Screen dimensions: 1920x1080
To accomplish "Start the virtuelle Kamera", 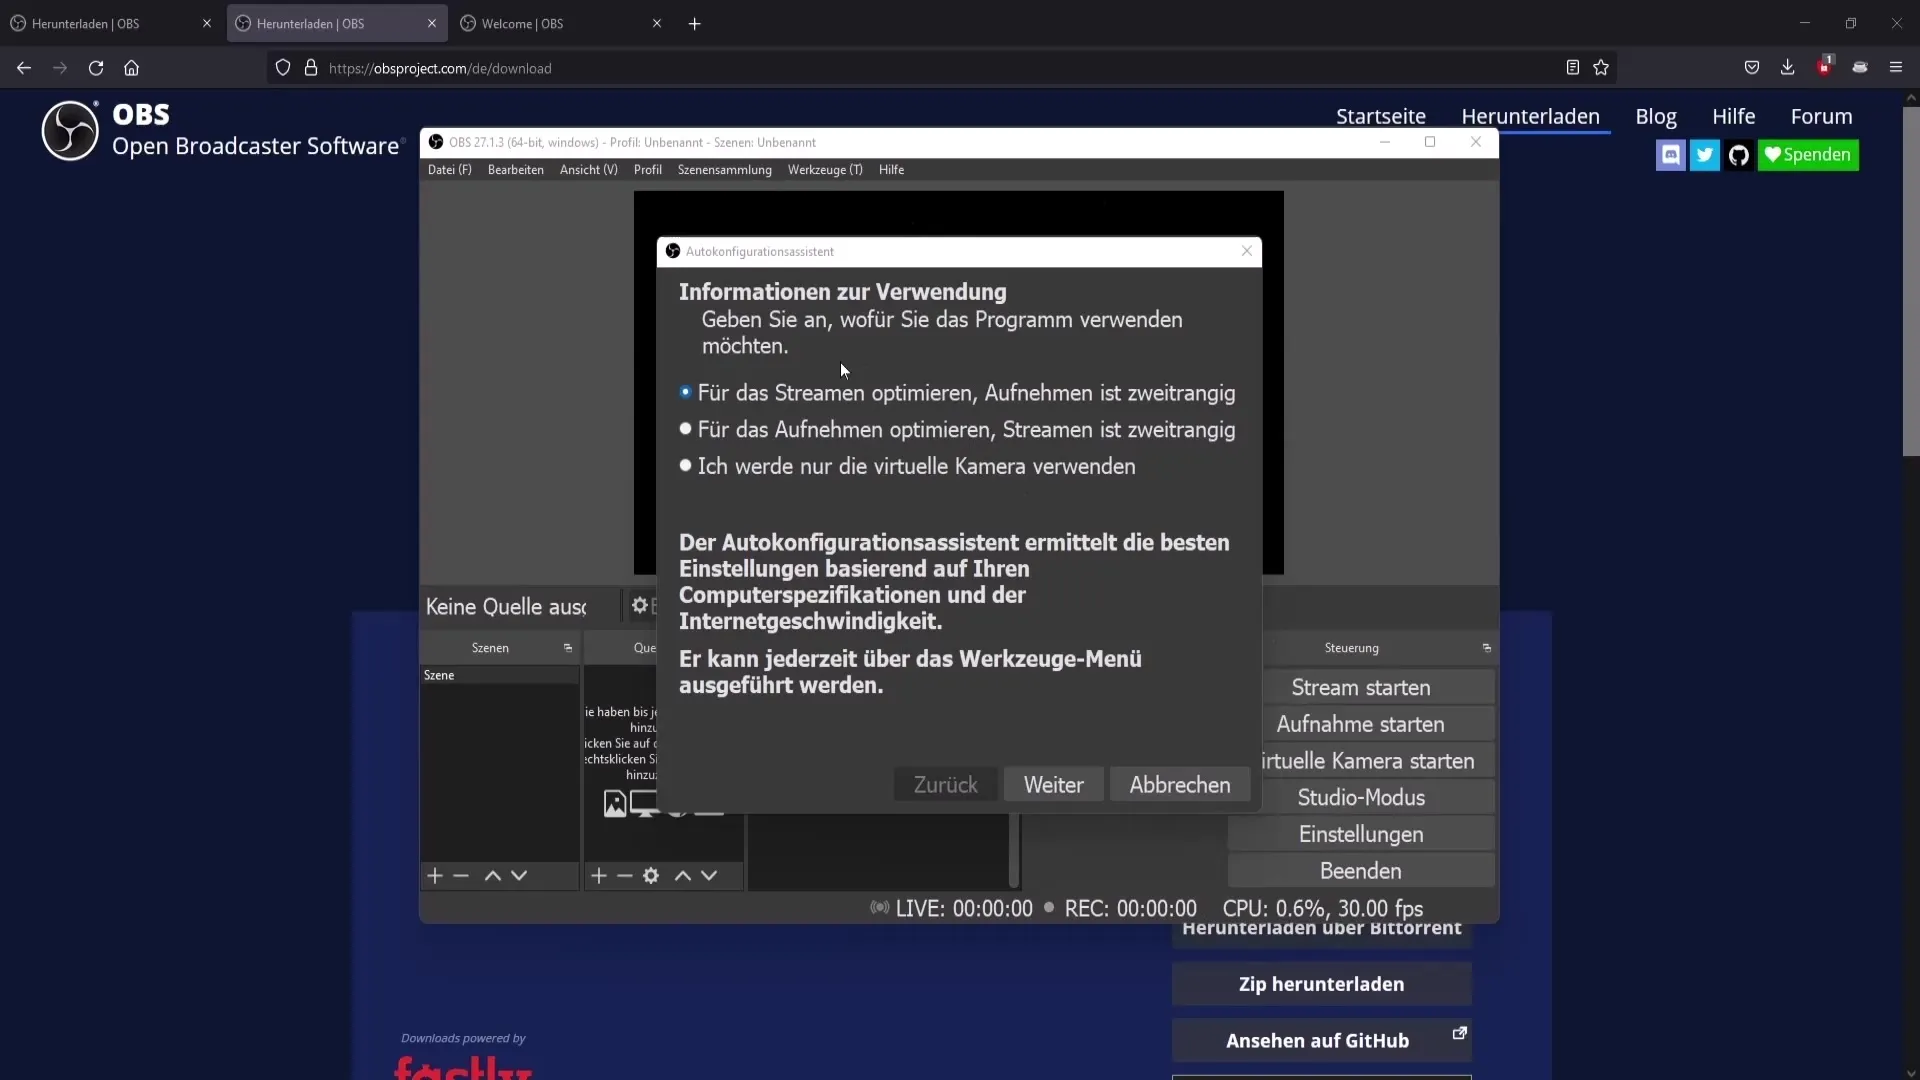I will click(x=1379, y=761).
